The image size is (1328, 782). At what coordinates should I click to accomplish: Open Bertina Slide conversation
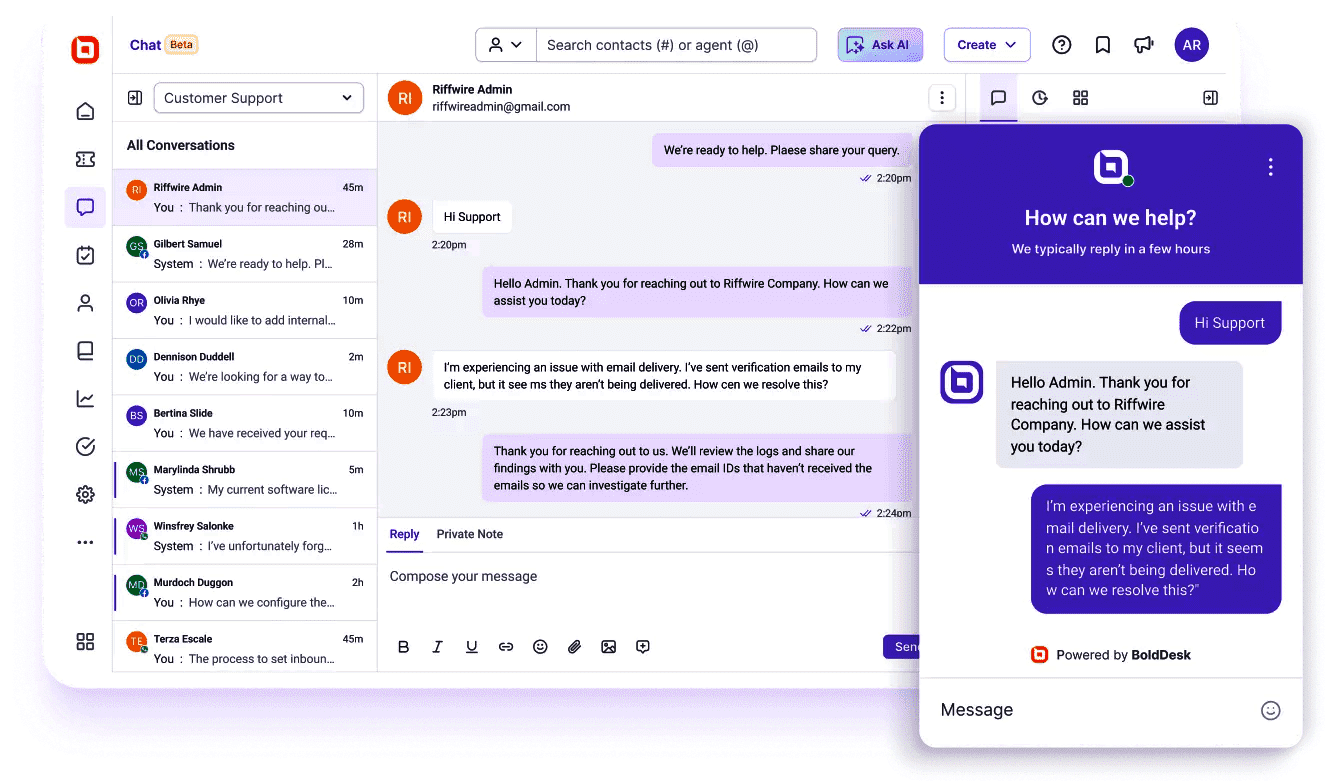[245, 423]
